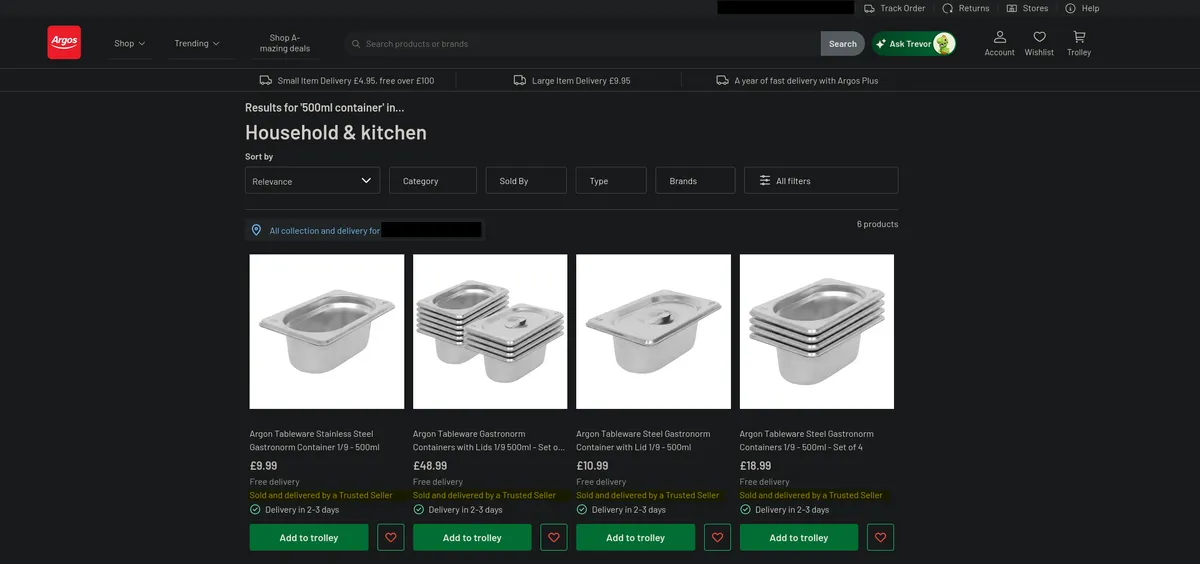Click the Track Order truck icon
Image resolution: width=1200 pixels, height=564 pixels.
coord(871,8)
